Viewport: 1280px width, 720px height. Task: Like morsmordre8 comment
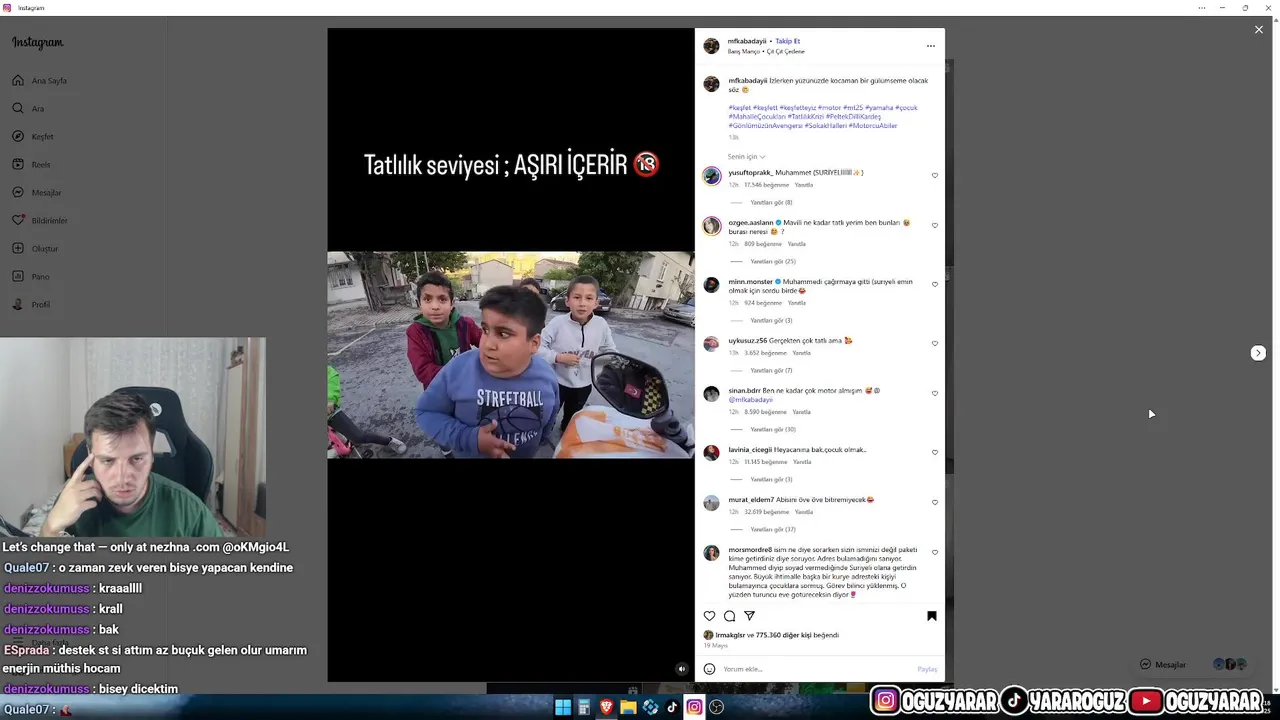click(935, 552)
